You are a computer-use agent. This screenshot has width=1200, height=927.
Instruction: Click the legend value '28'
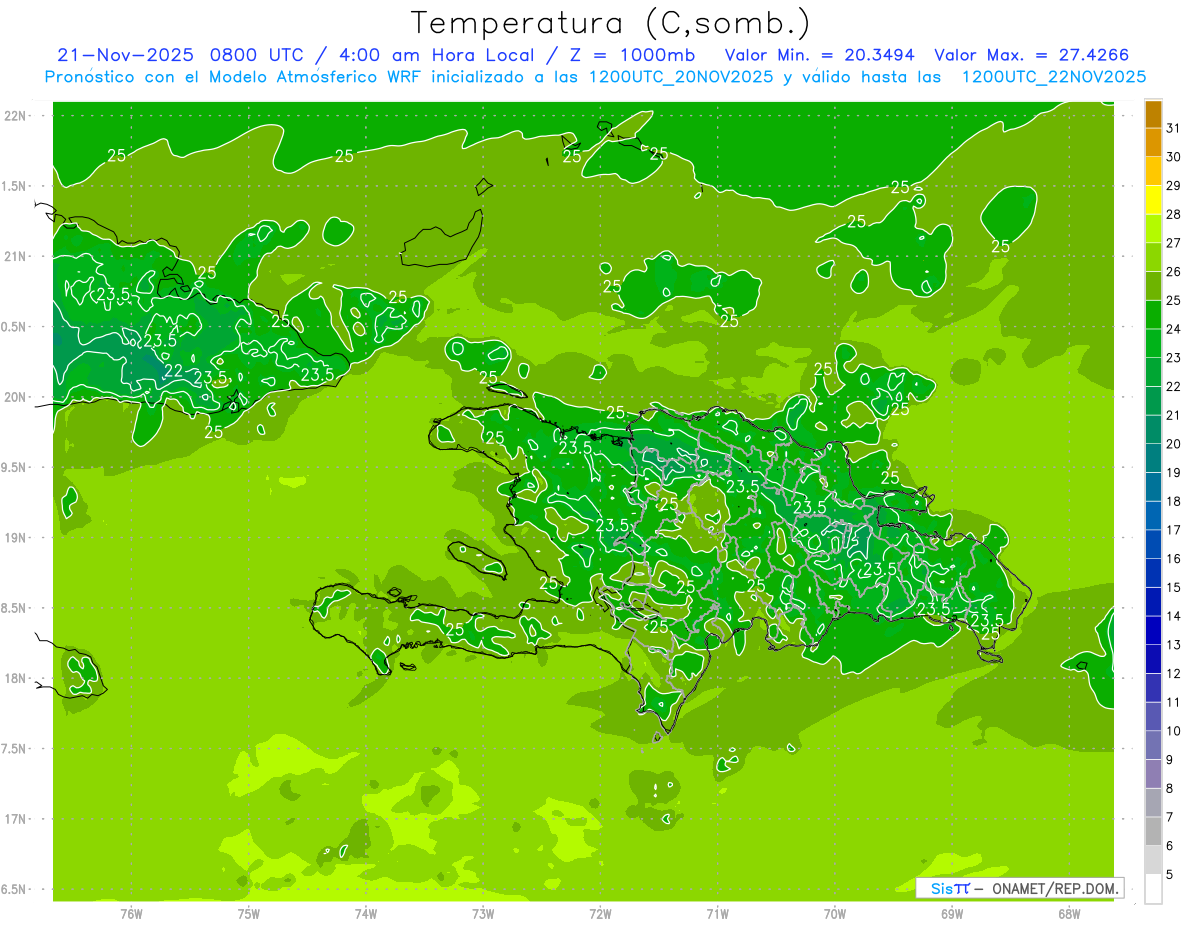1174,214
